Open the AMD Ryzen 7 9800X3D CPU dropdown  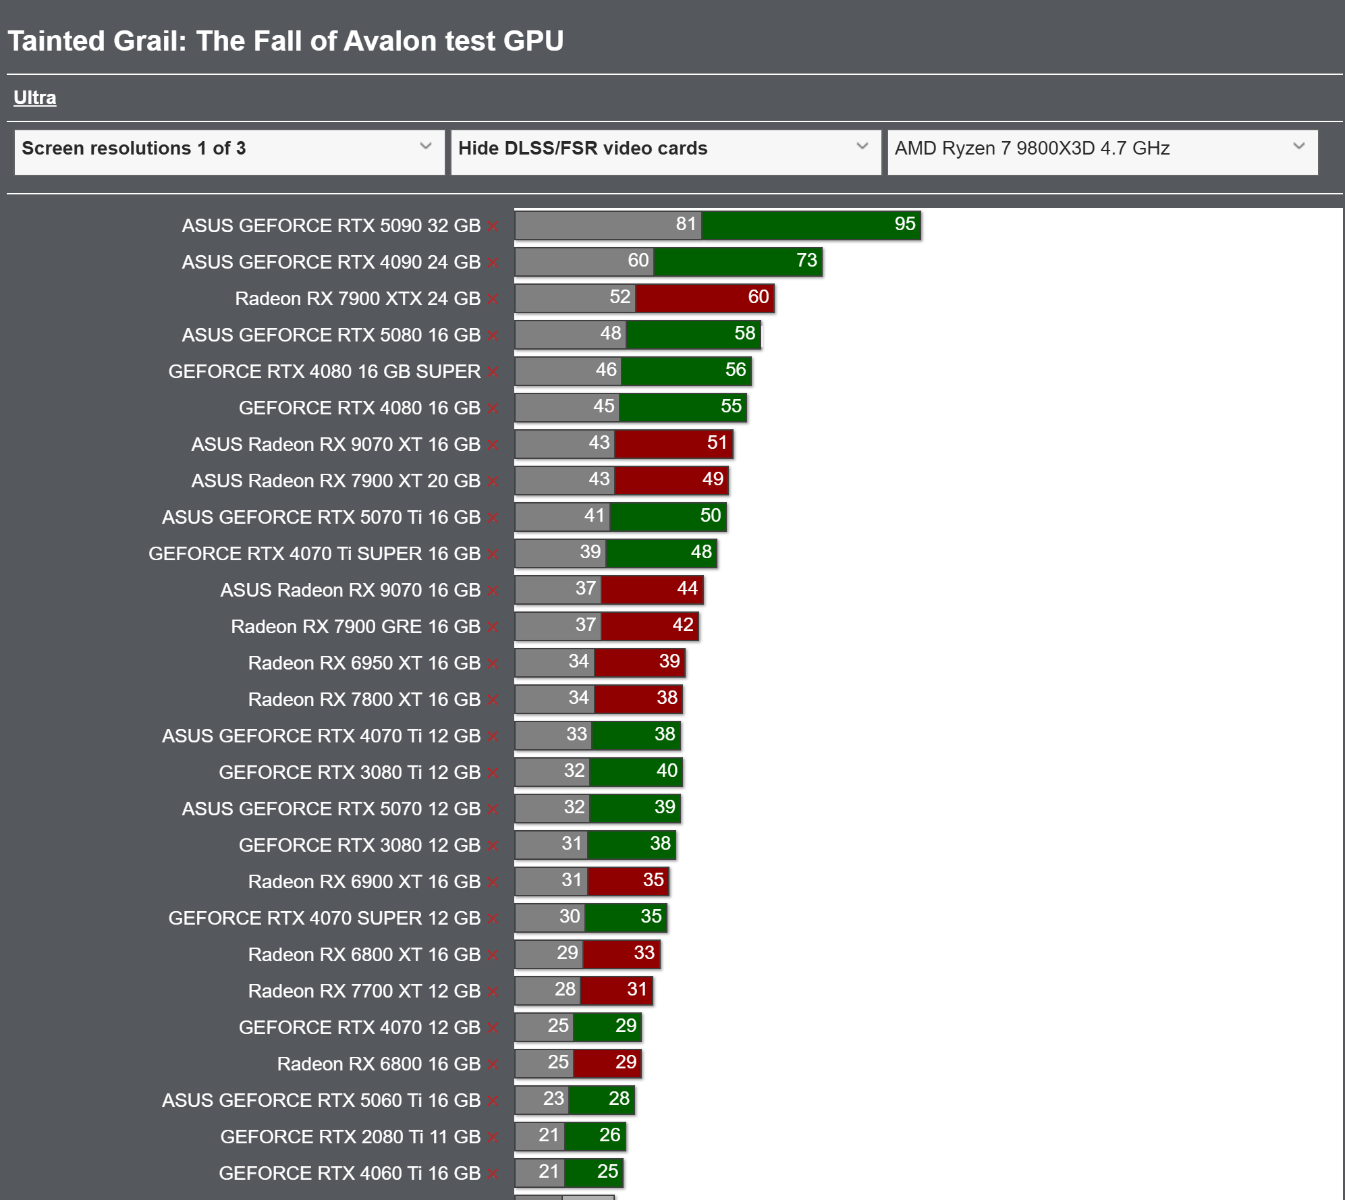(1102, 152)
